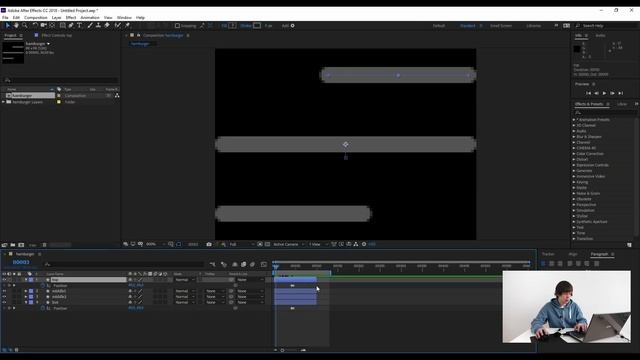The image size is (640, 360).
Task: Open the viewer Resolution Full dropdown
Action: [x=241, y=244]
